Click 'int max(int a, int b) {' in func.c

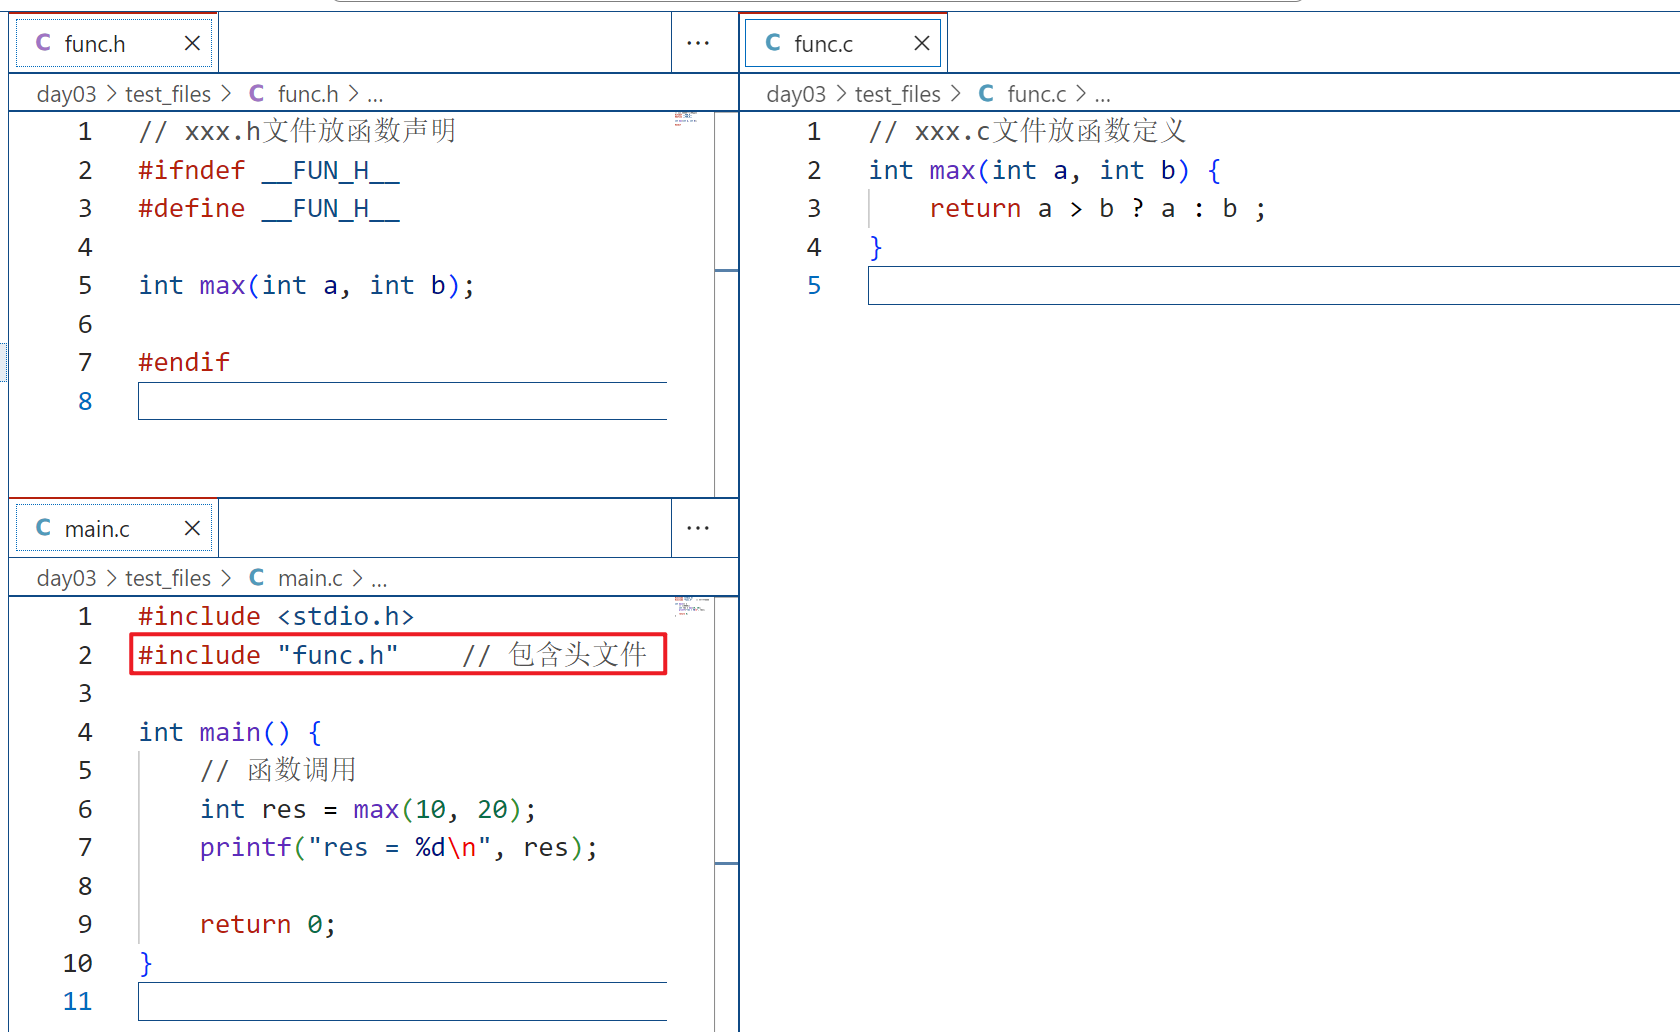(1045, 170)
